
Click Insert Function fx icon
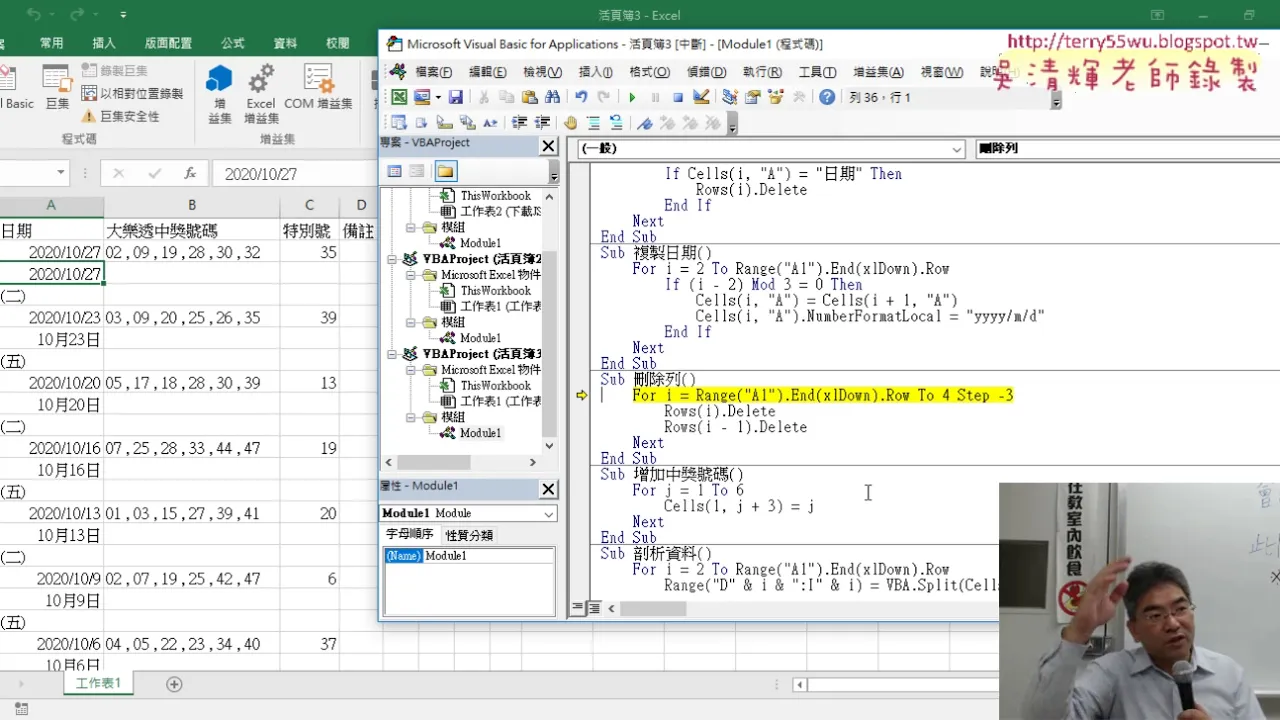tap(190, 174)
